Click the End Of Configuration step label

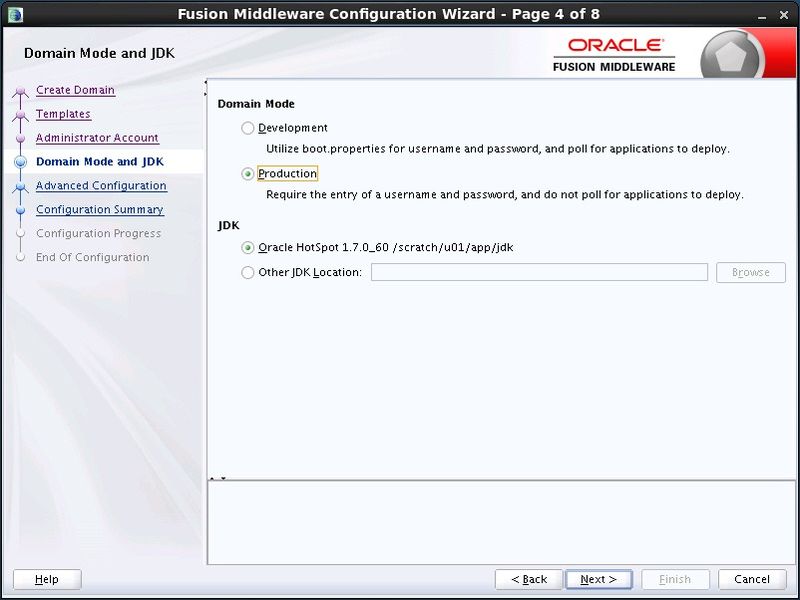(x=92, y=257)
